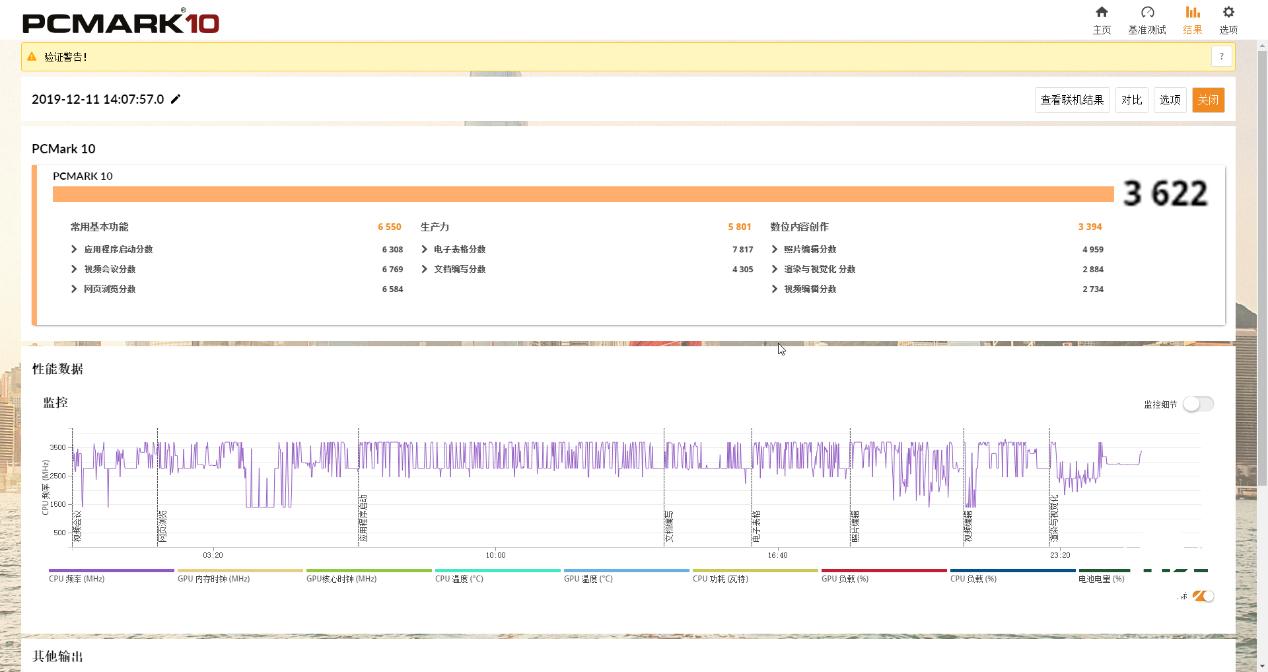Screen dimensions: 1268x672
Task: Toggle the orange switch below the chart legend
Action: (x=1203, y=596)
